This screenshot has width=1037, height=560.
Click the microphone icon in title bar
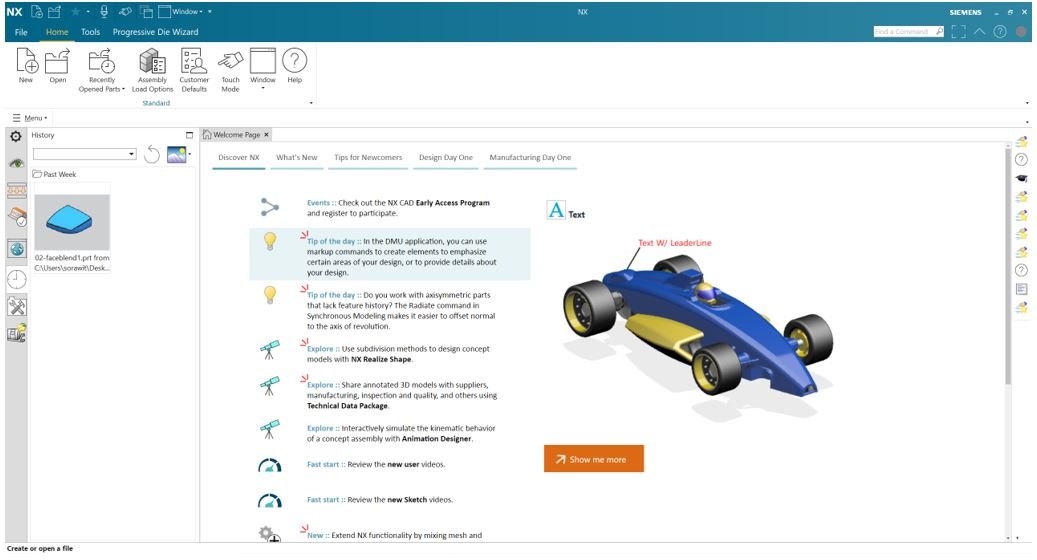[104, 11]
